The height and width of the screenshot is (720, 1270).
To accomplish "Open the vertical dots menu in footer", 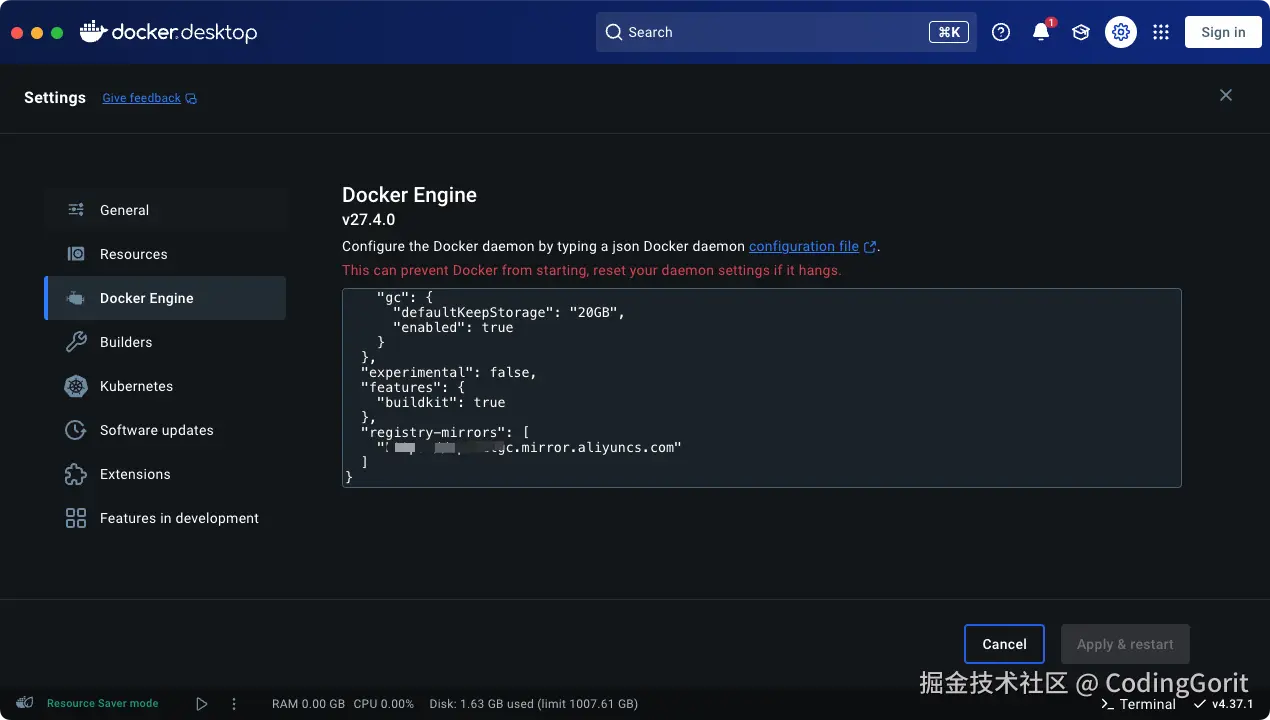I will tap(234, 704).
